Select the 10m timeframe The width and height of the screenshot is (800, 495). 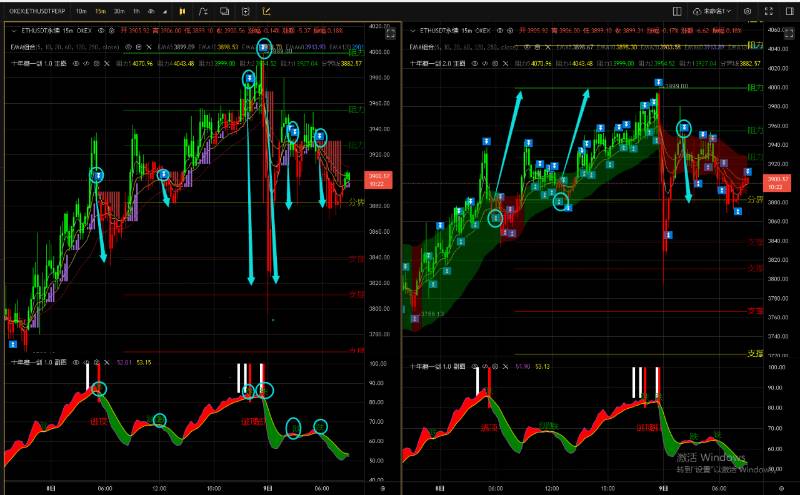[x=81, y=11]
